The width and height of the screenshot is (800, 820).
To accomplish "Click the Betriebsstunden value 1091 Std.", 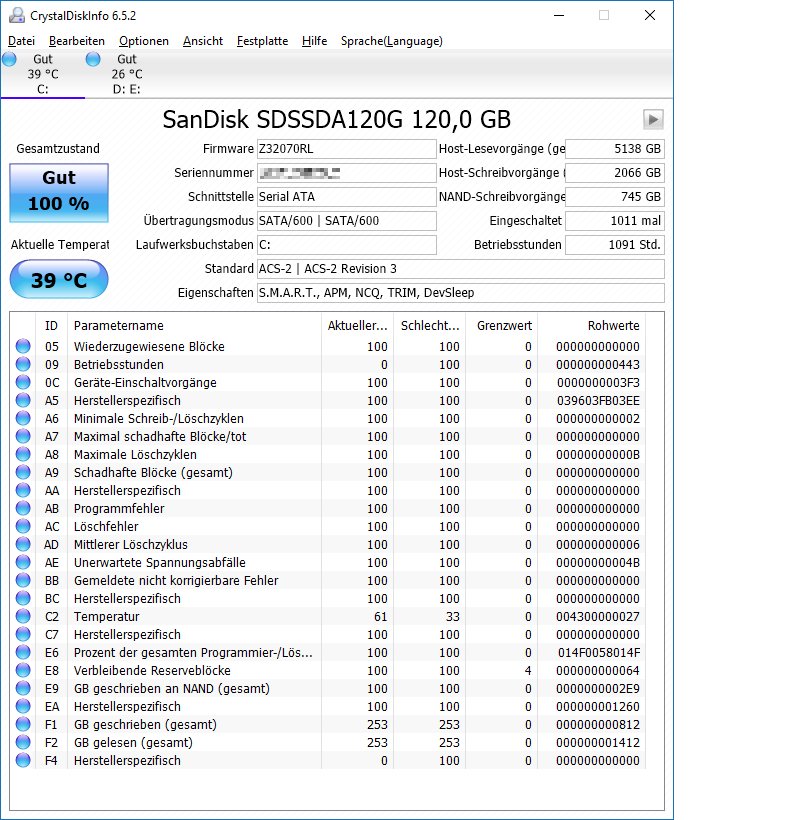I will pyautogui.click(x=615, y=245).
